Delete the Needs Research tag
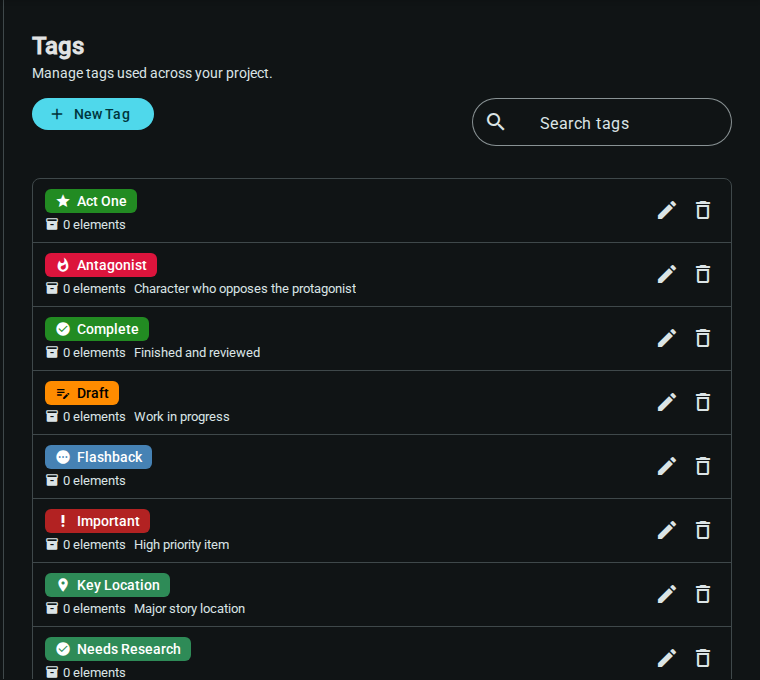The width and height of the screenshot is (760, 680). point(703,658)
